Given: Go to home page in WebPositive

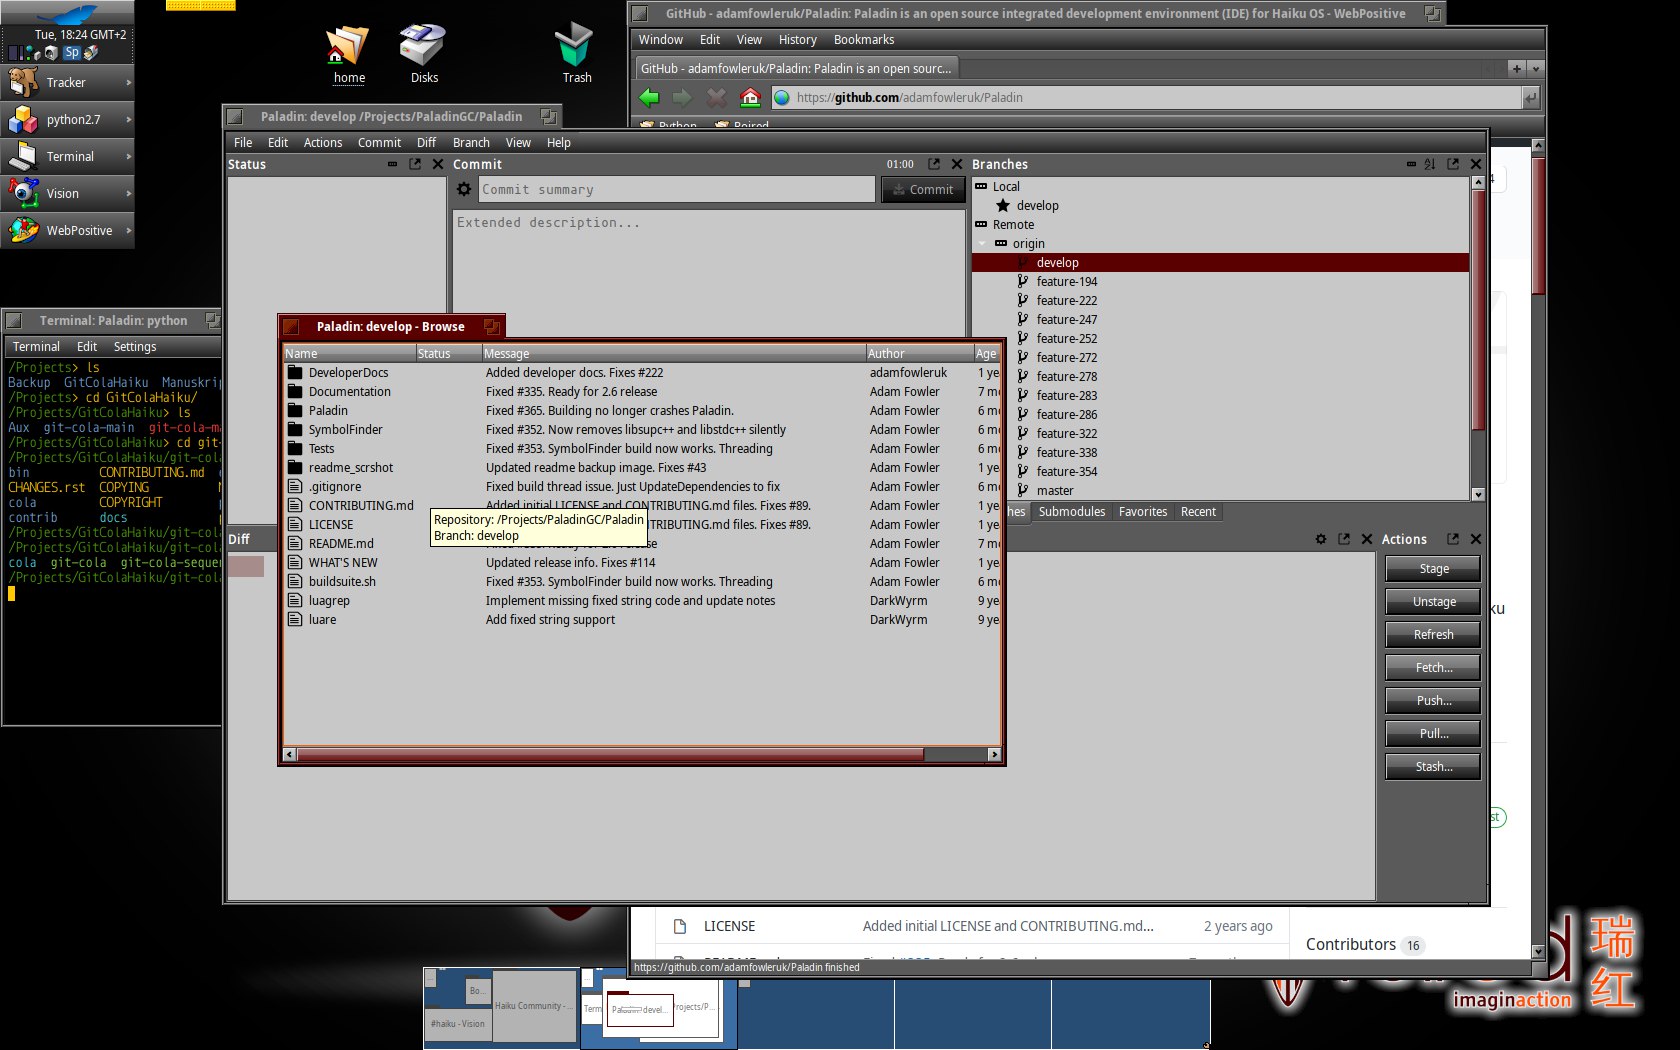Looking at the screenshot, I should [x=750, y=97].
